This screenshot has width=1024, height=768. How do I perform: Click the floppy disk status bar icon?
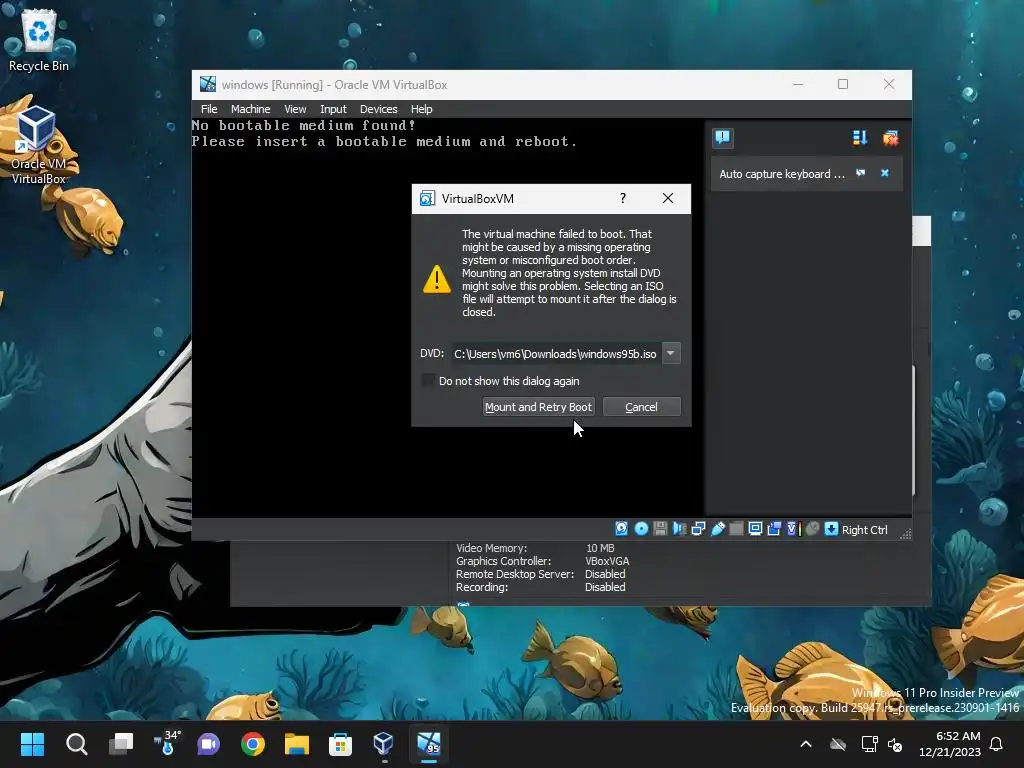pyautogui.click(x=660, y=529)
